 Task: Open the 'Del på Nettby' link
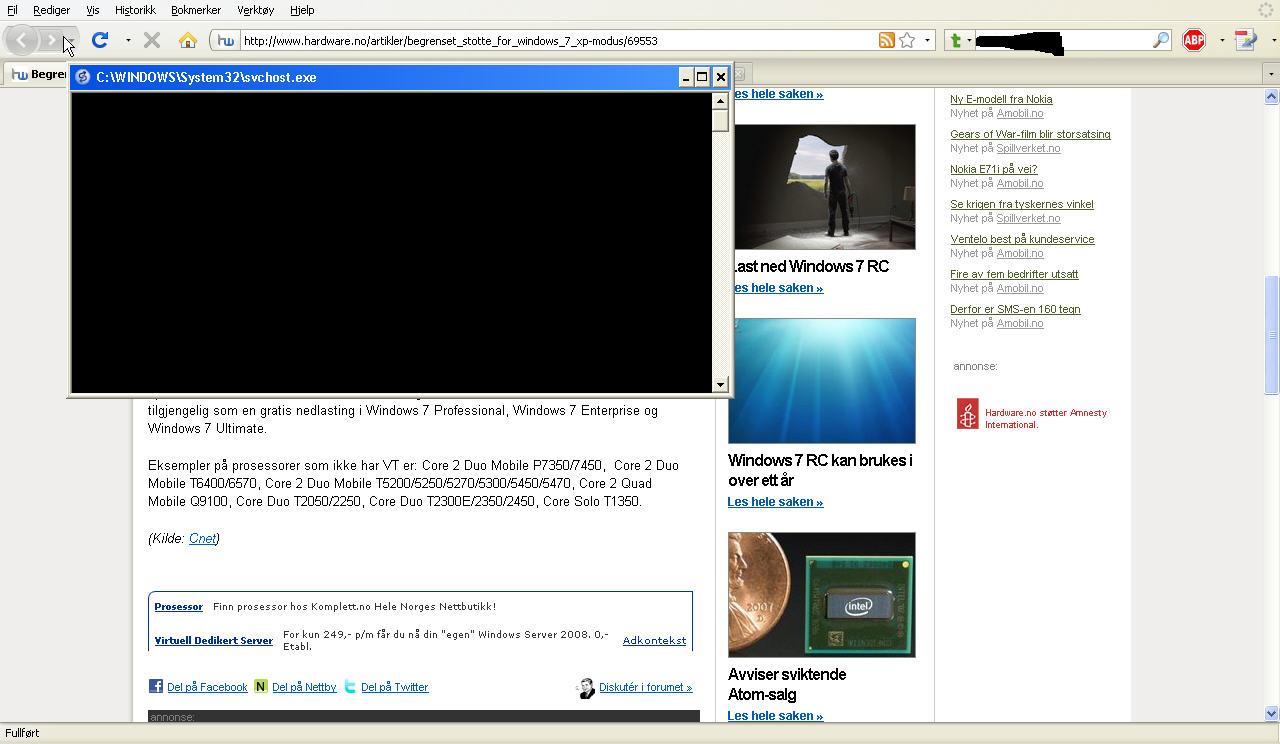tap(304, 687)
